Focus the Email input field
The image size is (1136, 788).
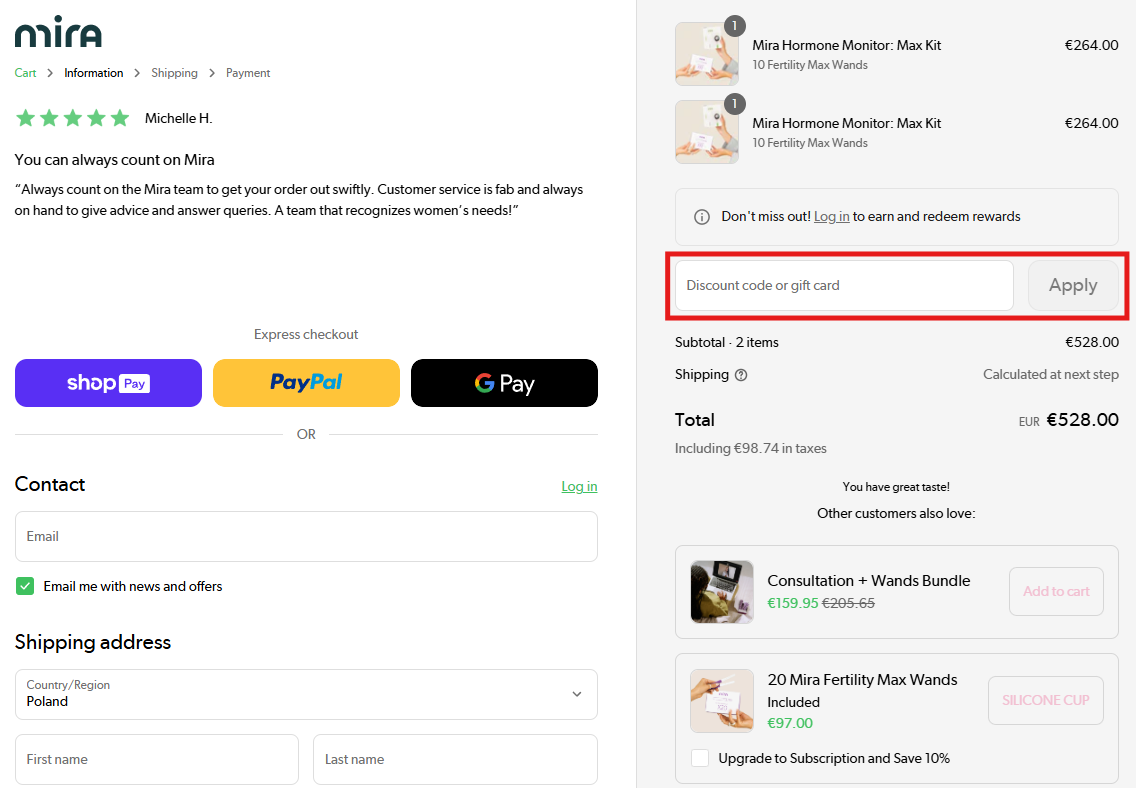pyautogui.click(x=306, y=537)
